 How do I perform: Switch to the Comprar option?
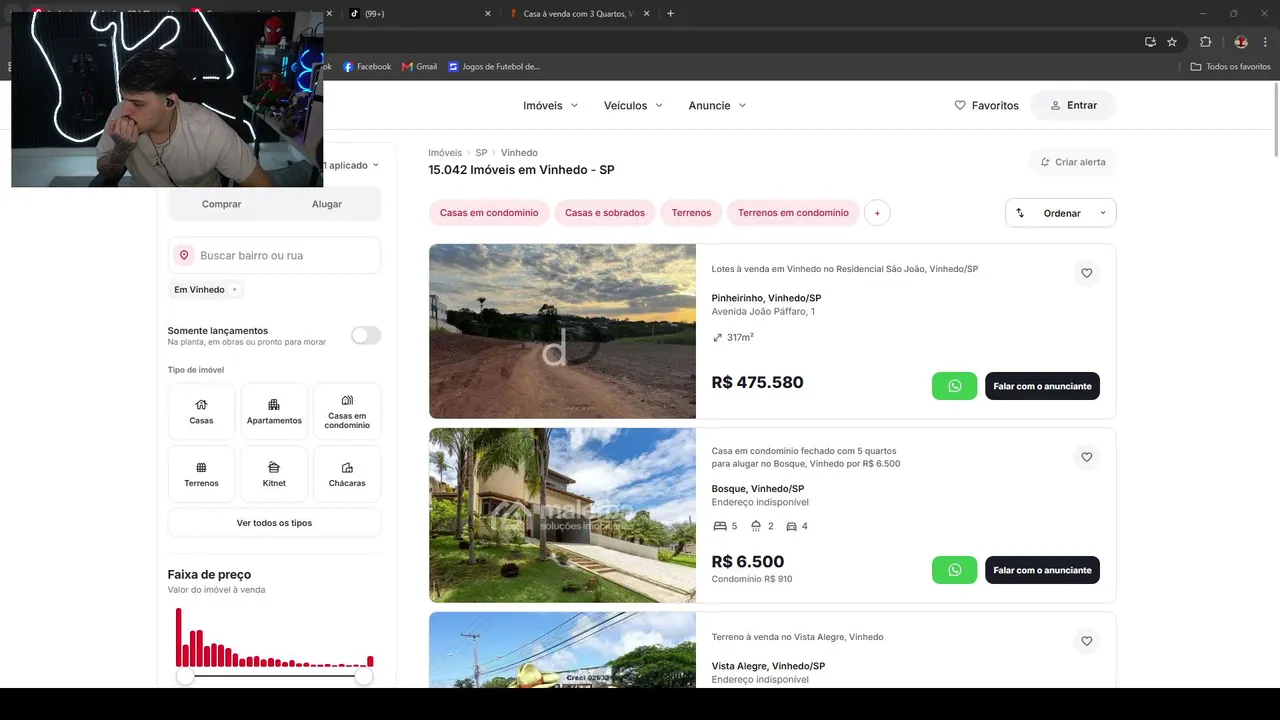click(x=222, y=204)
